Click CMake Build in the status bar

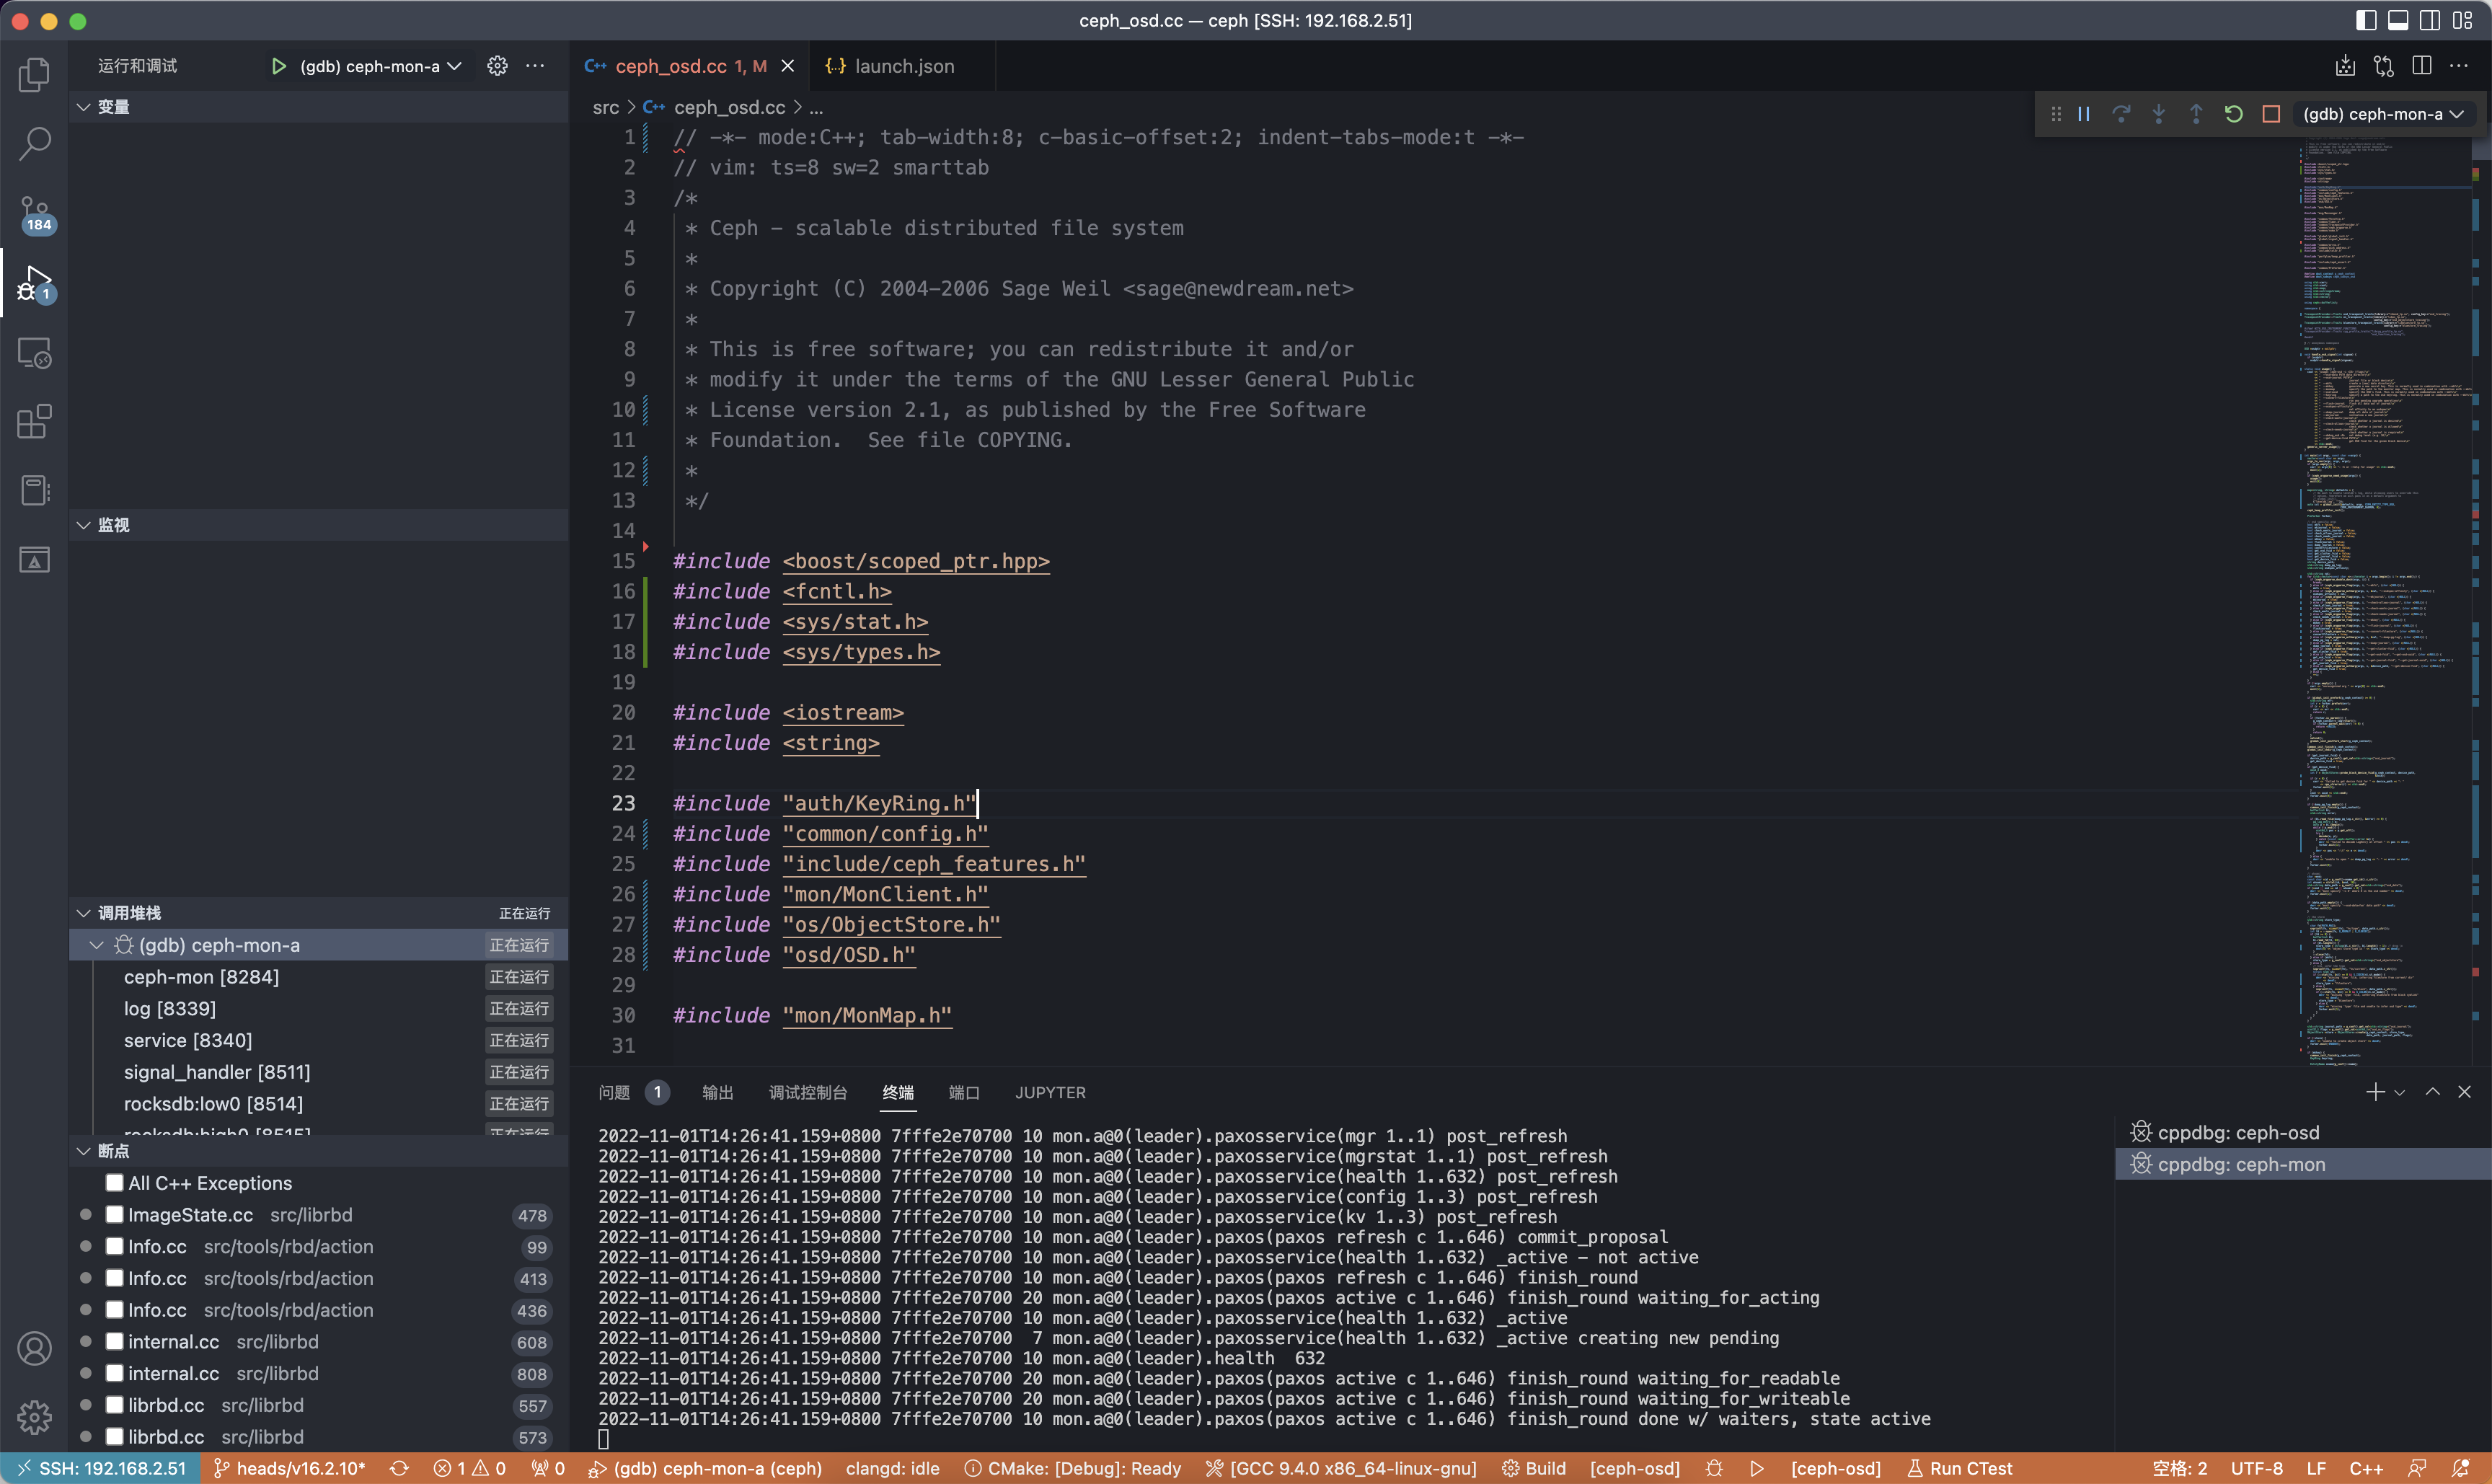1534,1468
